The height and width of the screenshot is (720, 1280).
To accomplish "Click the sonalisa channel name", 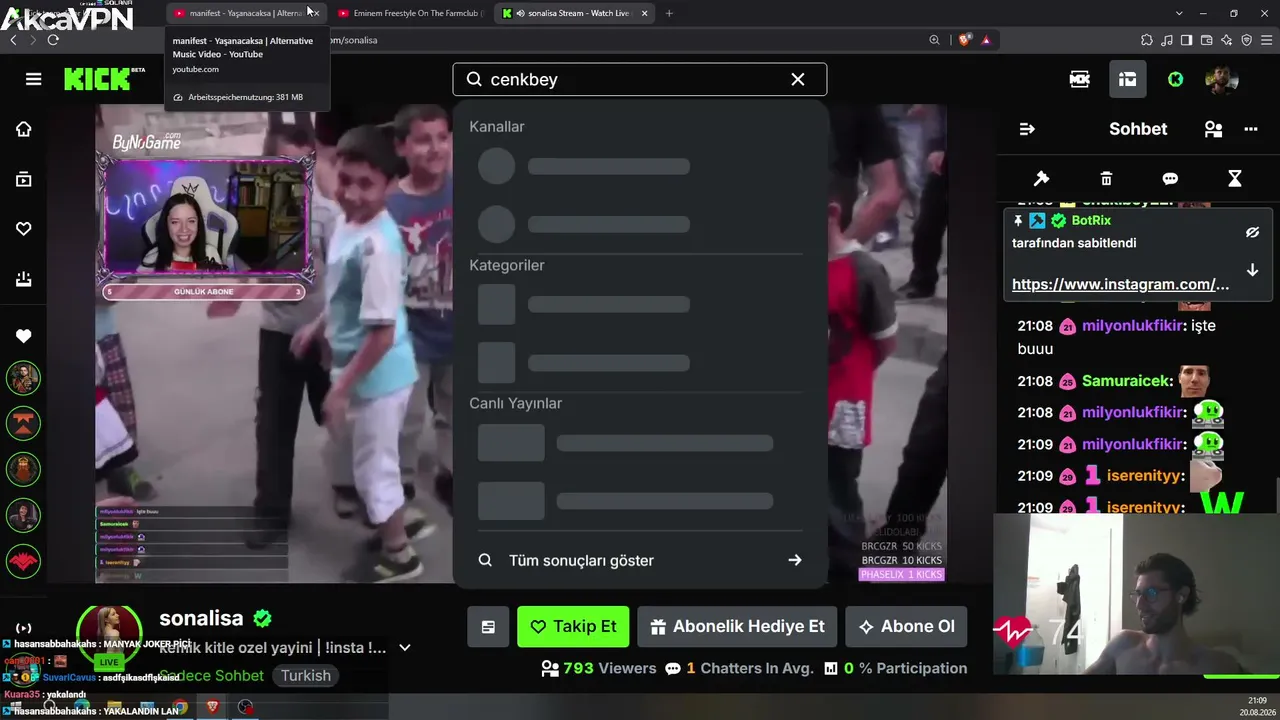I will [x=201, y=619].
